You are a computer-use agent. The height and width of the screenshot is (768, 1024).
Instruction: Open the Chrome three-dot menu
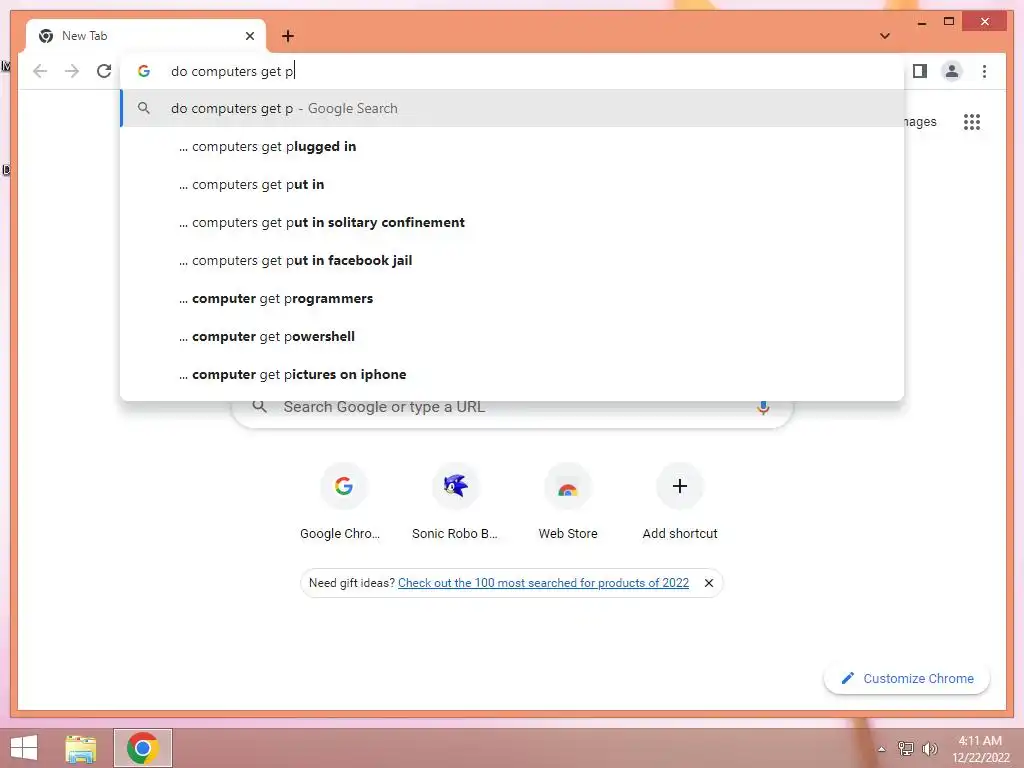point(984,71)
